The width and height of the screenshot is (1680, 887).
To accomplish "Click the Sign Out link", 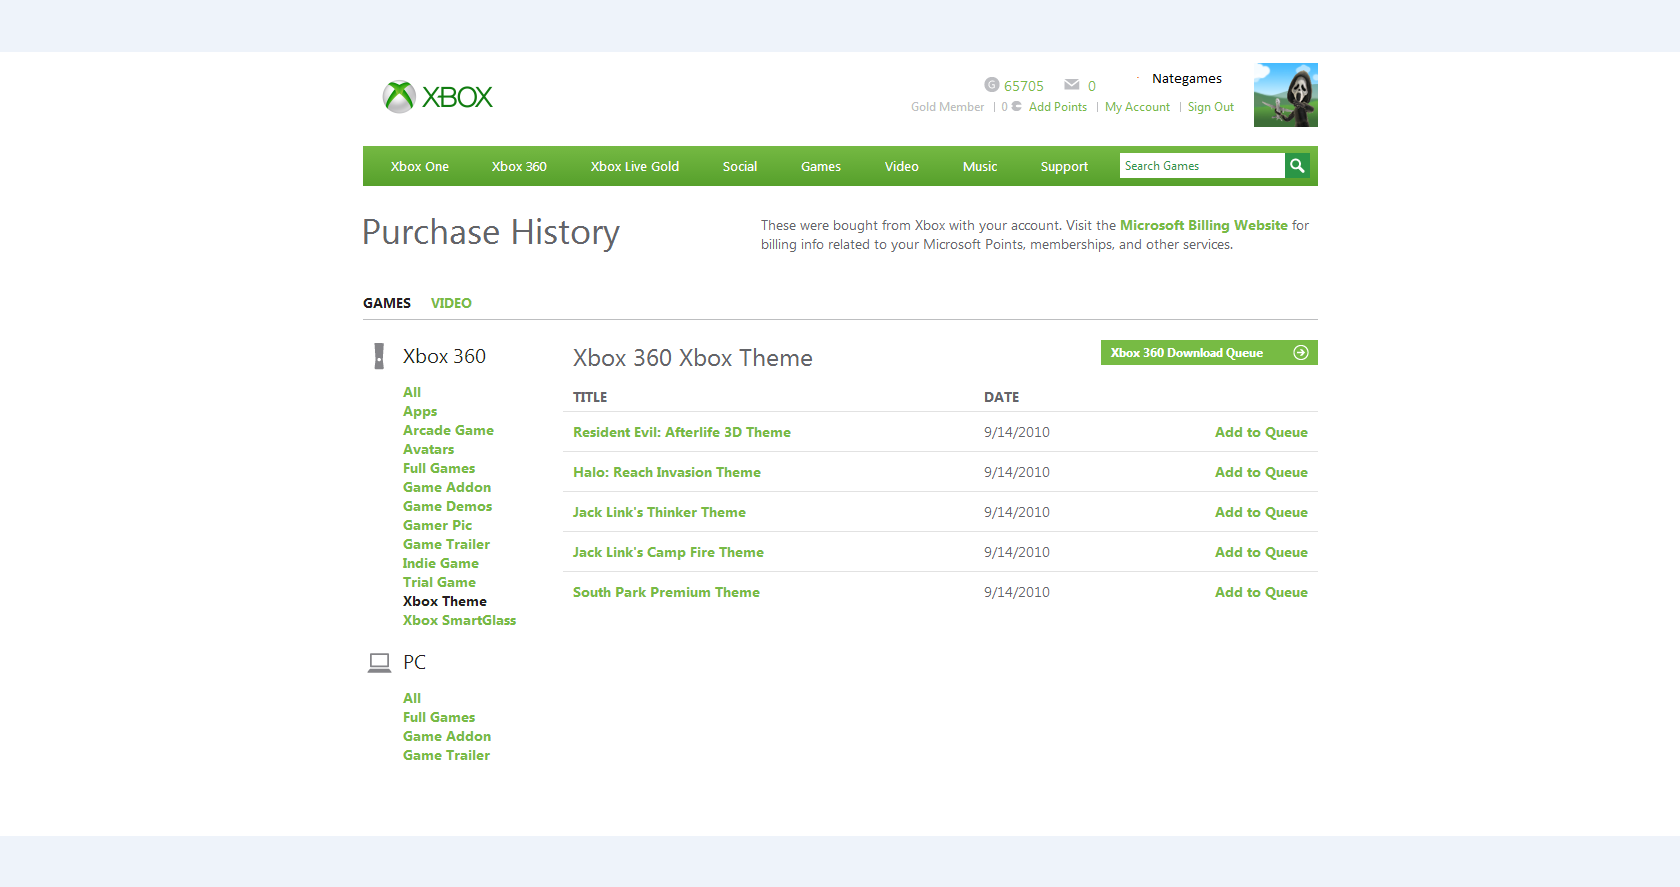I will (x=1210, y=107).
